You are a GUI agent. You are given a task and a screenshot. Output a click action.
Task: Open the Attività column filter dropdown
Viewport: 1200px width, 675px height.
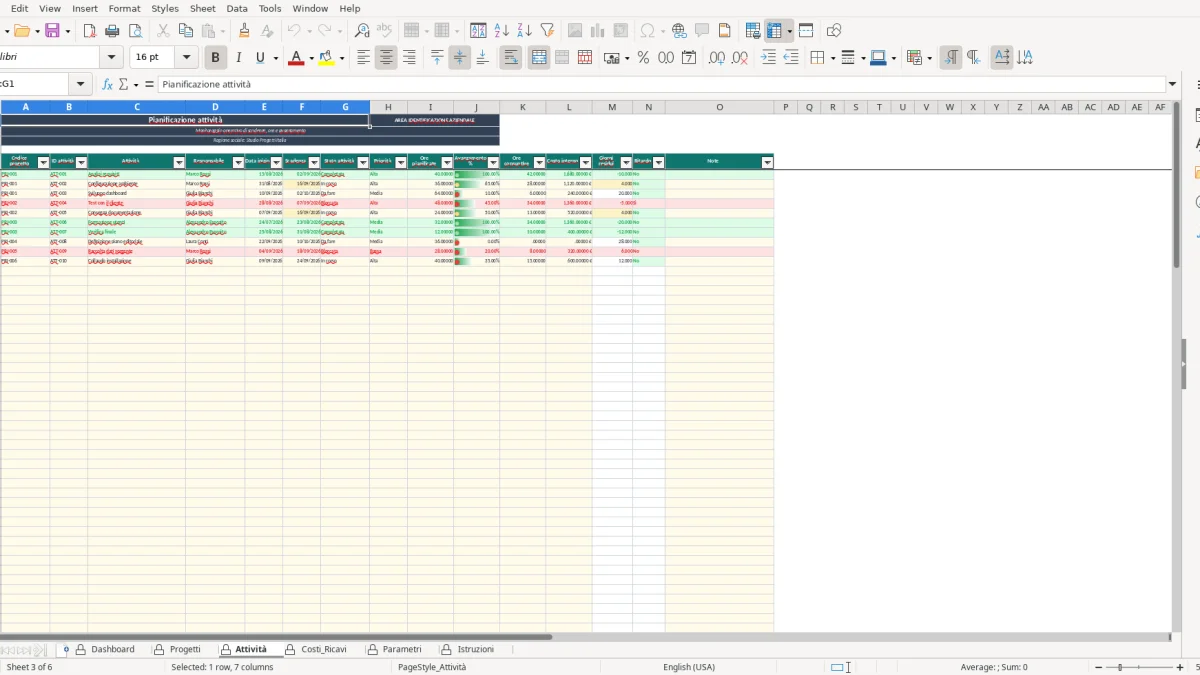point(179,162)
